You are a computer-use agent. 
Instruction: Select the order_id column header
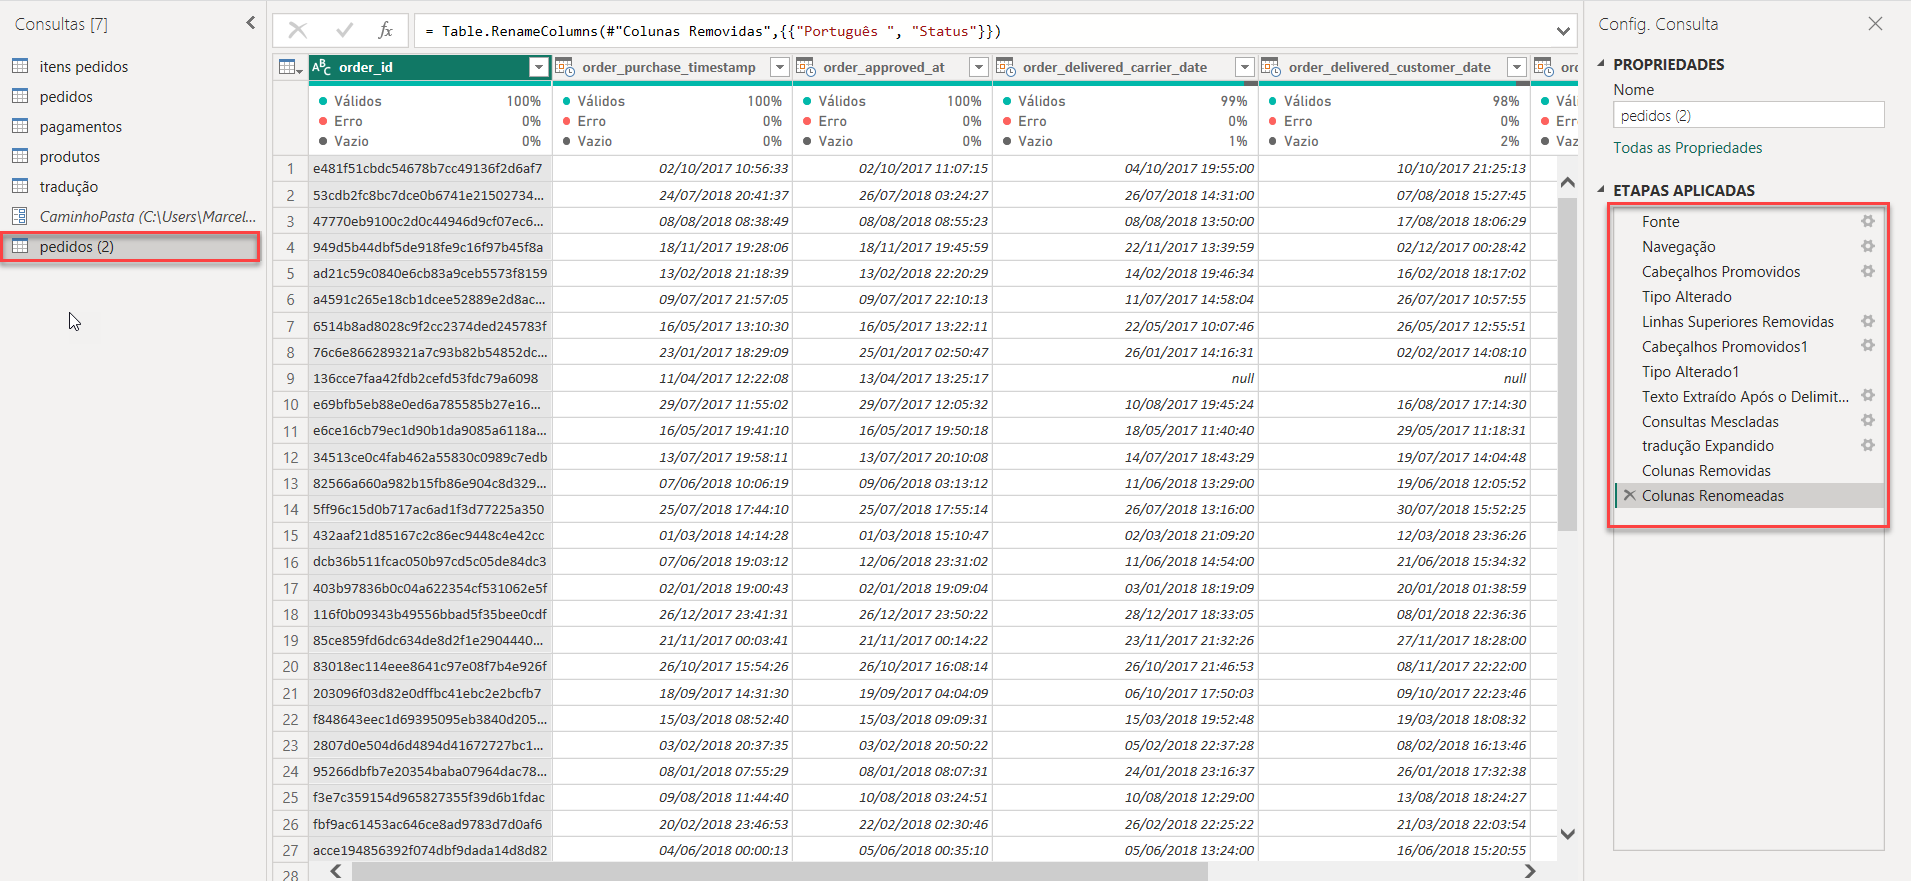430,67
